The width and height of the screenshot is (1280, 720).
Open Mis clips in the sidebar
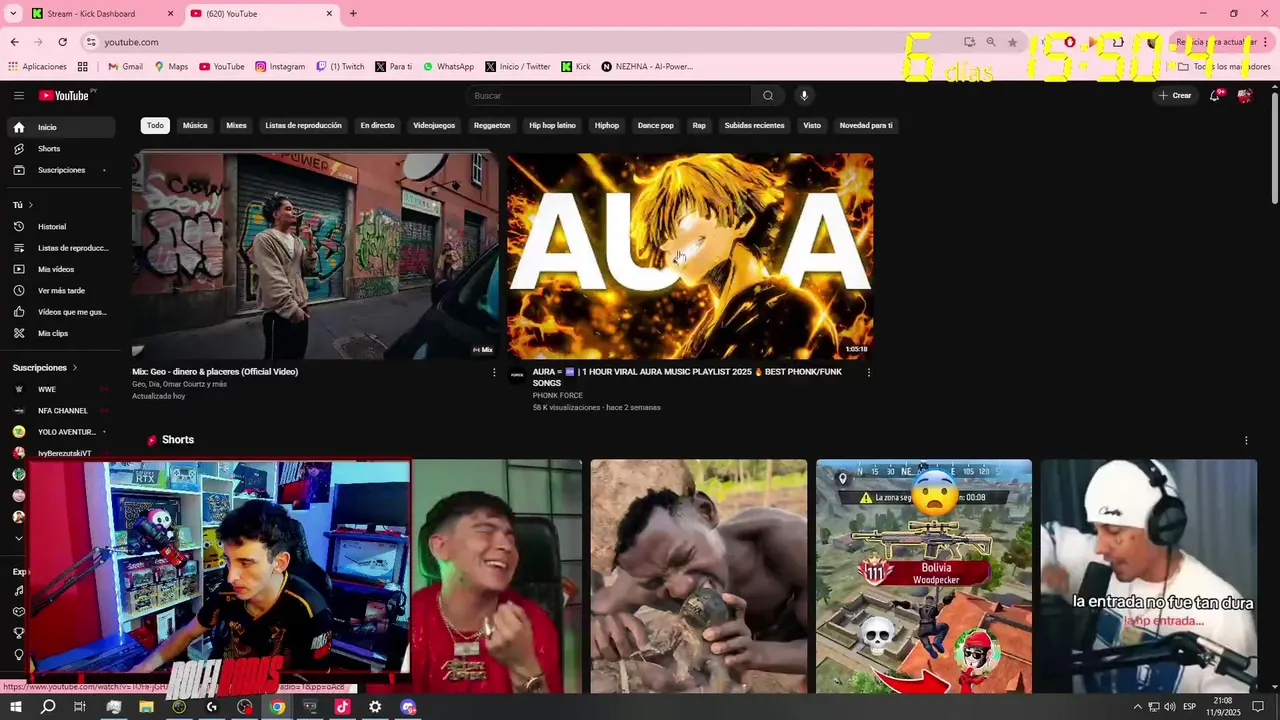61,333
